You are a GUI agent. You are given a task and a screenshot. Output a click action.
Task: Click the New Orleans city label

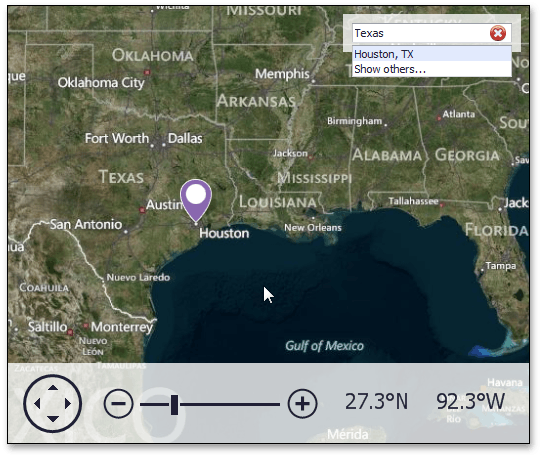313,228
